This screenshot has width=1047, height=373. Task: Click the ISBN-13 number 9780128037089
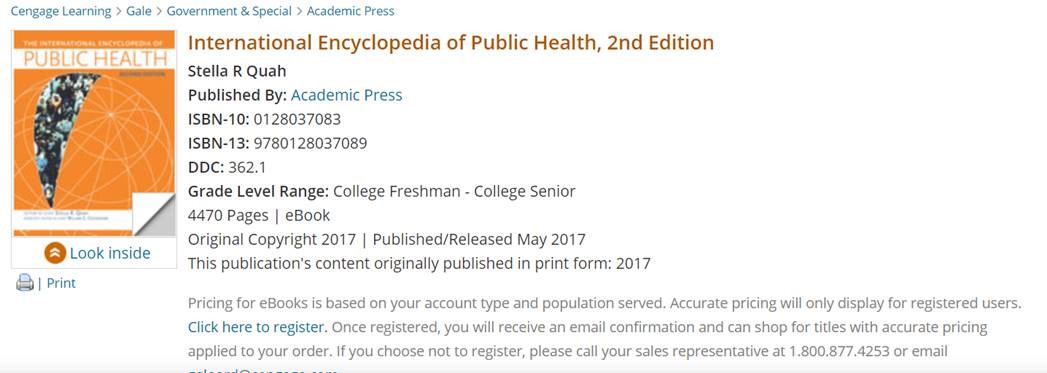pyautogui.click(x=310, y=143)
